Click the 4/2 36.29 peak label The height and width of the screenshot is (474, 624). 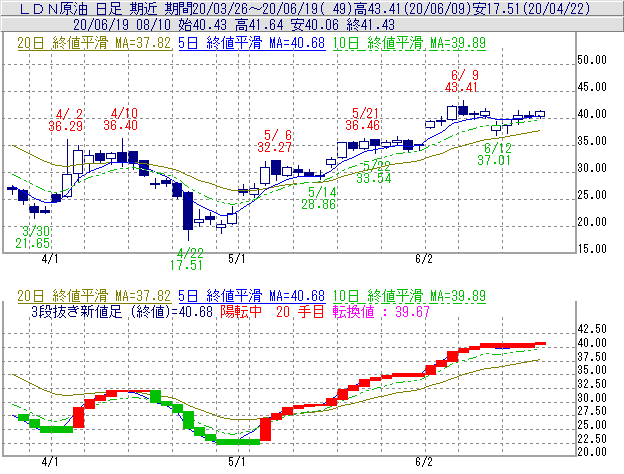pos(66,120)
